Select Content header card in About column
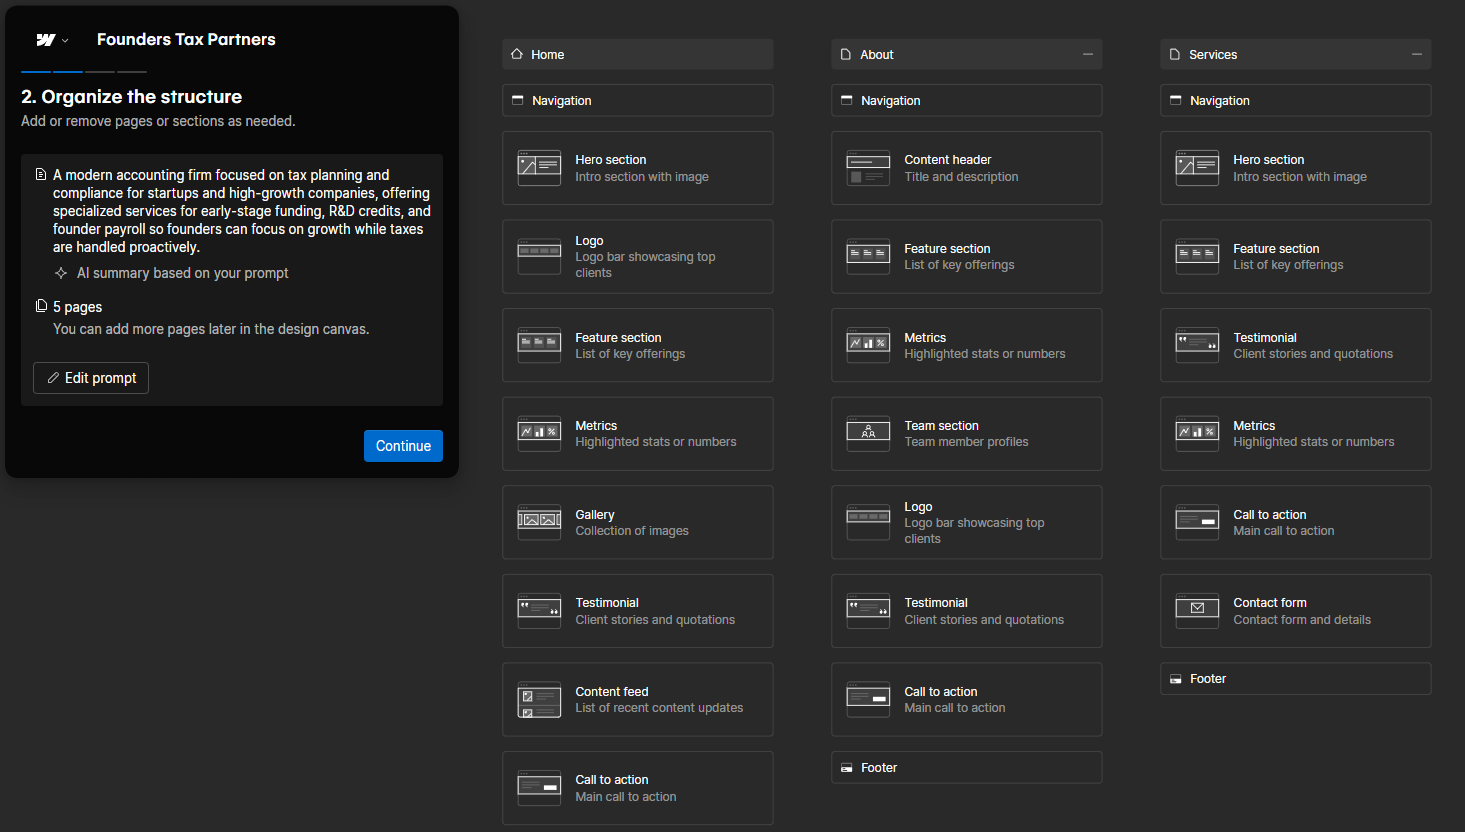Image resolution: width=1465 pixels, height=832 pixels. click(966, 168)
